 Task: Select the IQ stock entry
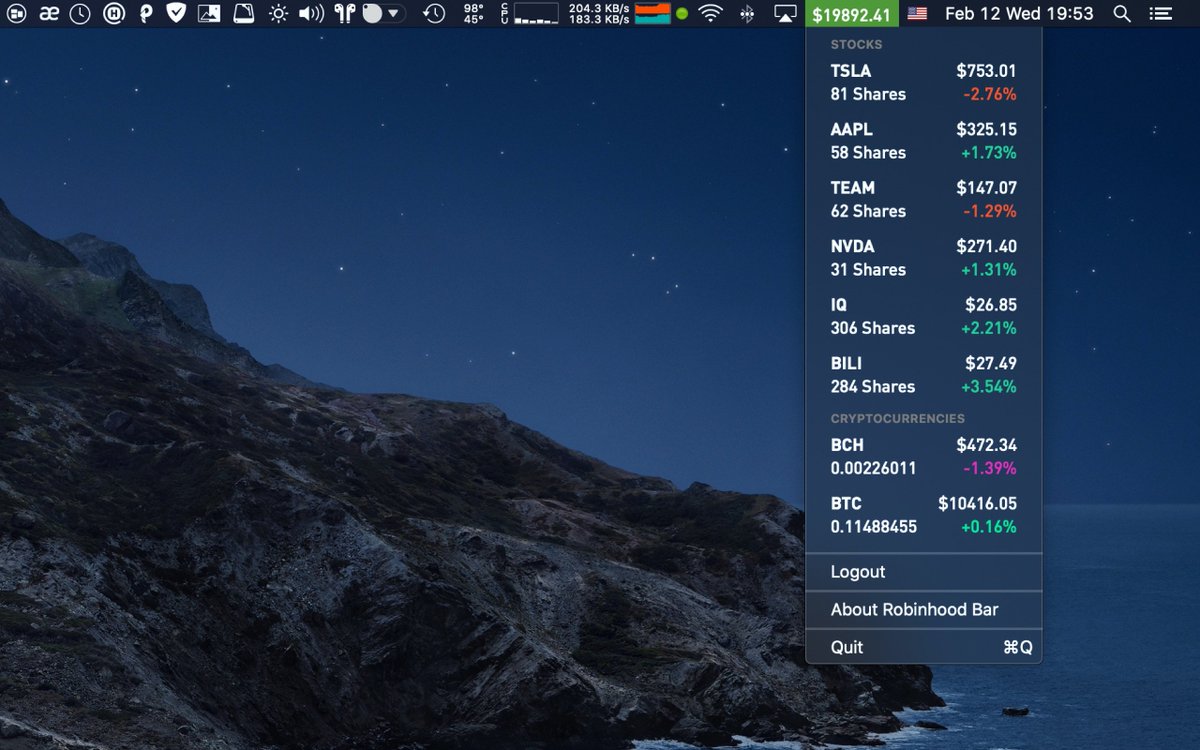tap(924, 316)
